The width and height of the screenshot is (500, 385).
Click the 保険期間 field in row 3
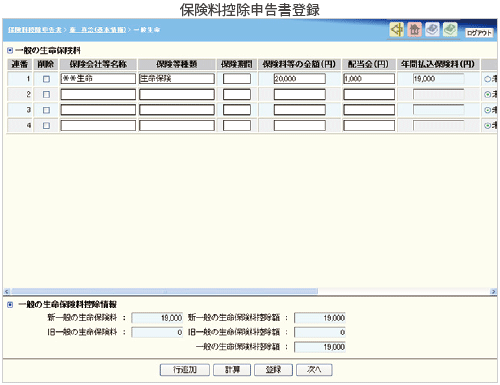tap(237, 110)
